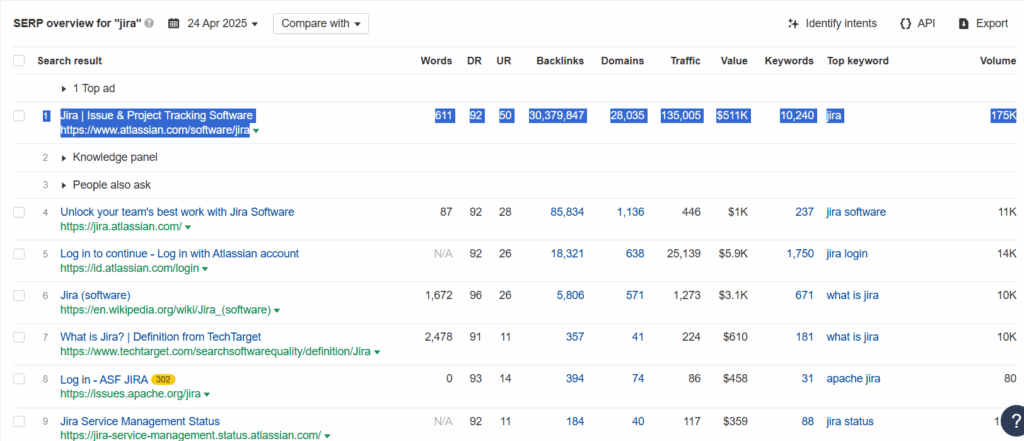Open 'Unlock your team's best work with Jira Software' link
Screen dimensions: 1024x441
coord(177,212)
